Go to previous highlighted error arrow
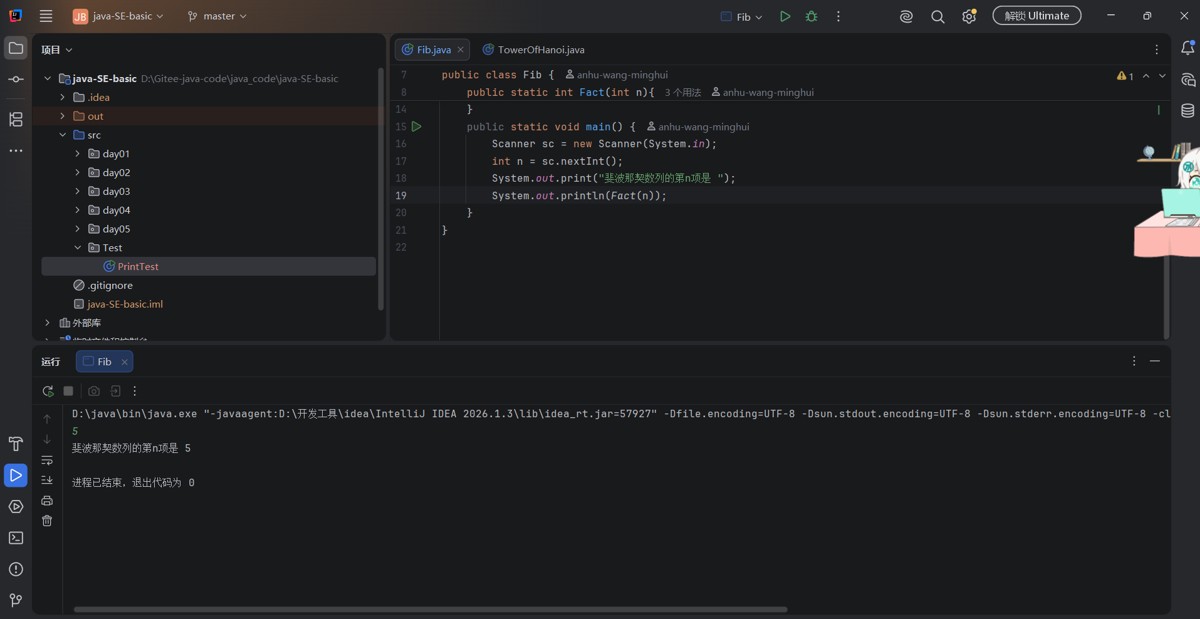 (1146, 75)
